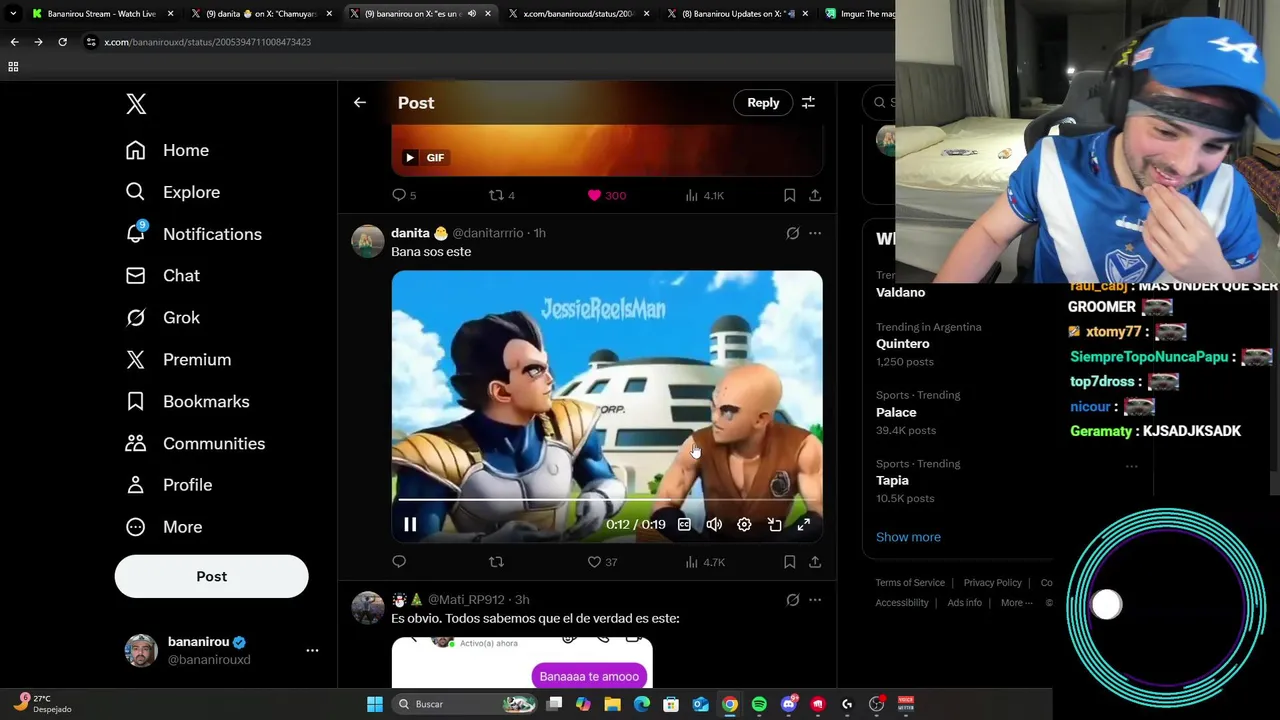1280x720 pixels.
Task: Open Spotify from the Windows taskbar
Action: [759, 705]
